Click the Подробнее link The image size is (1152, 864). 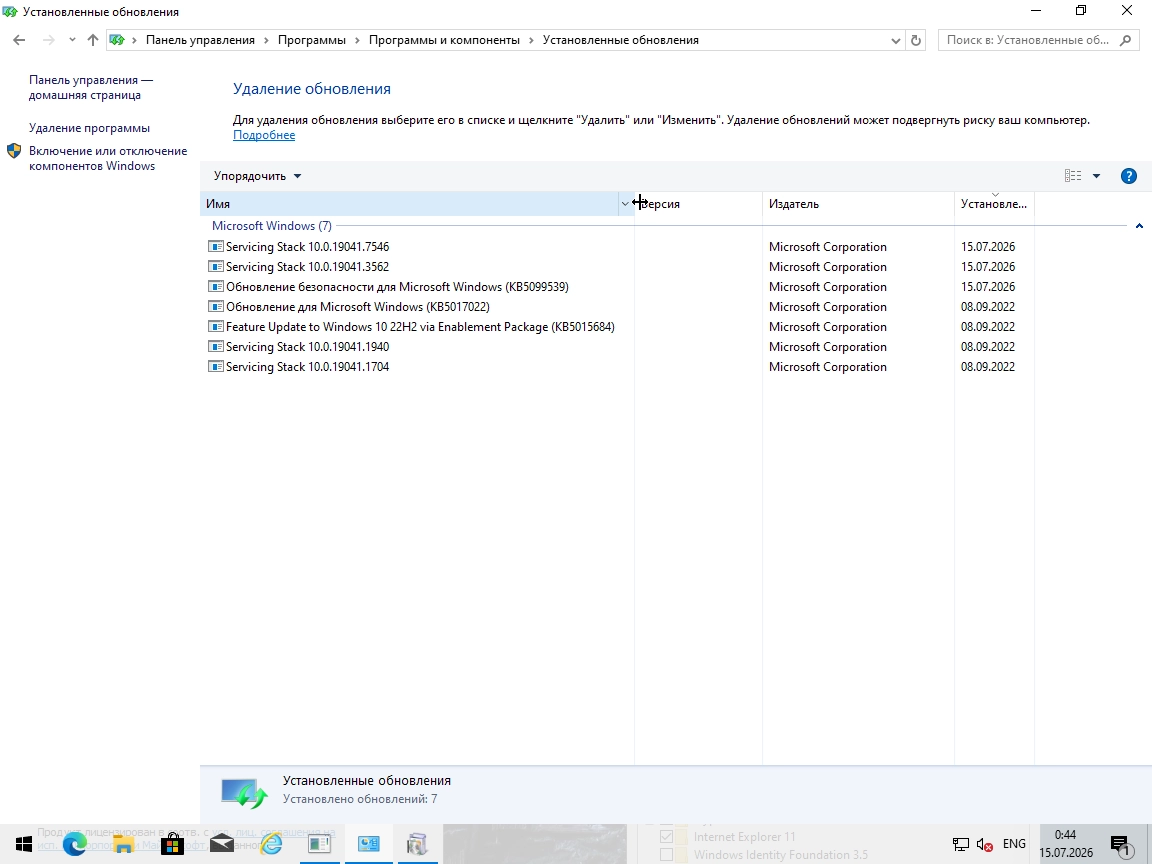(x=264, y=135)
